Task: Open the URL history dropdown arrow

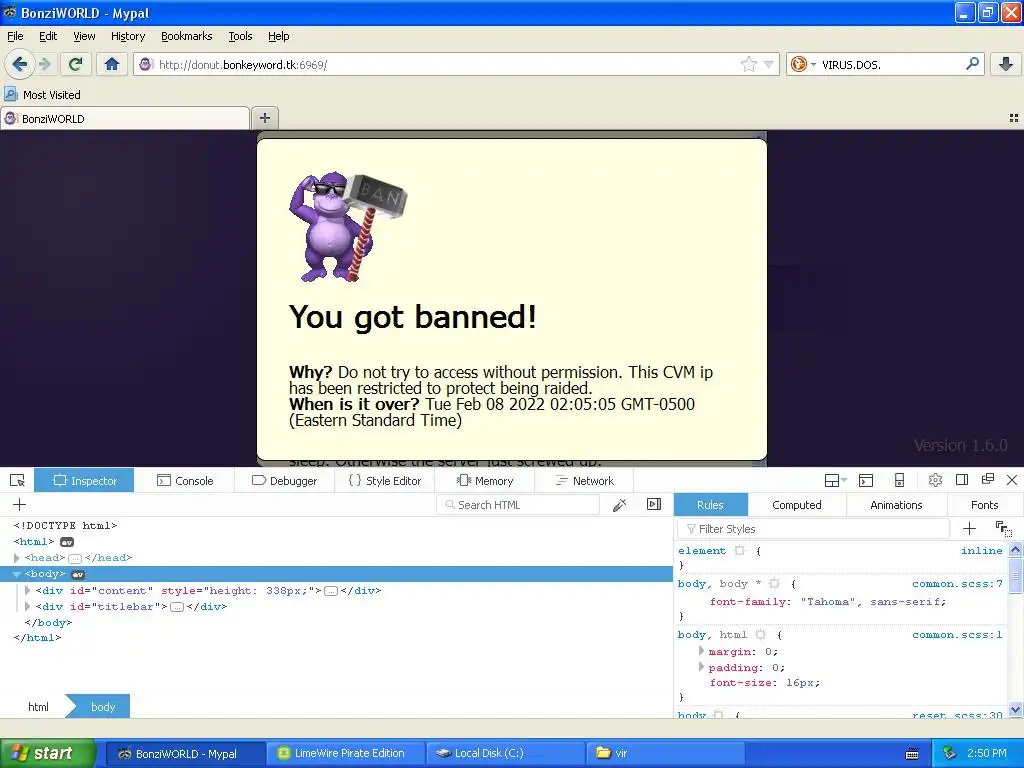Action: coord(769,64)
